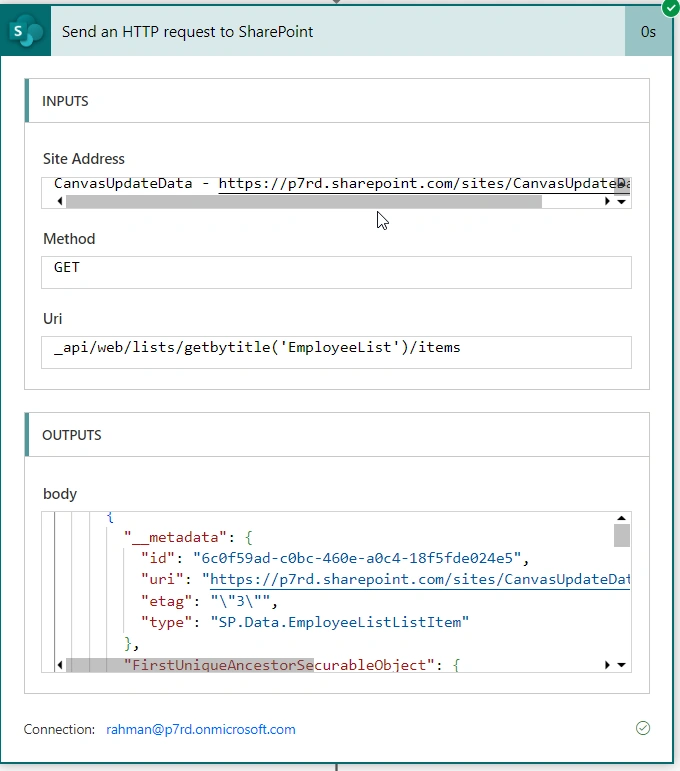Click the OUTPUTS section header
680x771 pixels.
coord(337,435)
